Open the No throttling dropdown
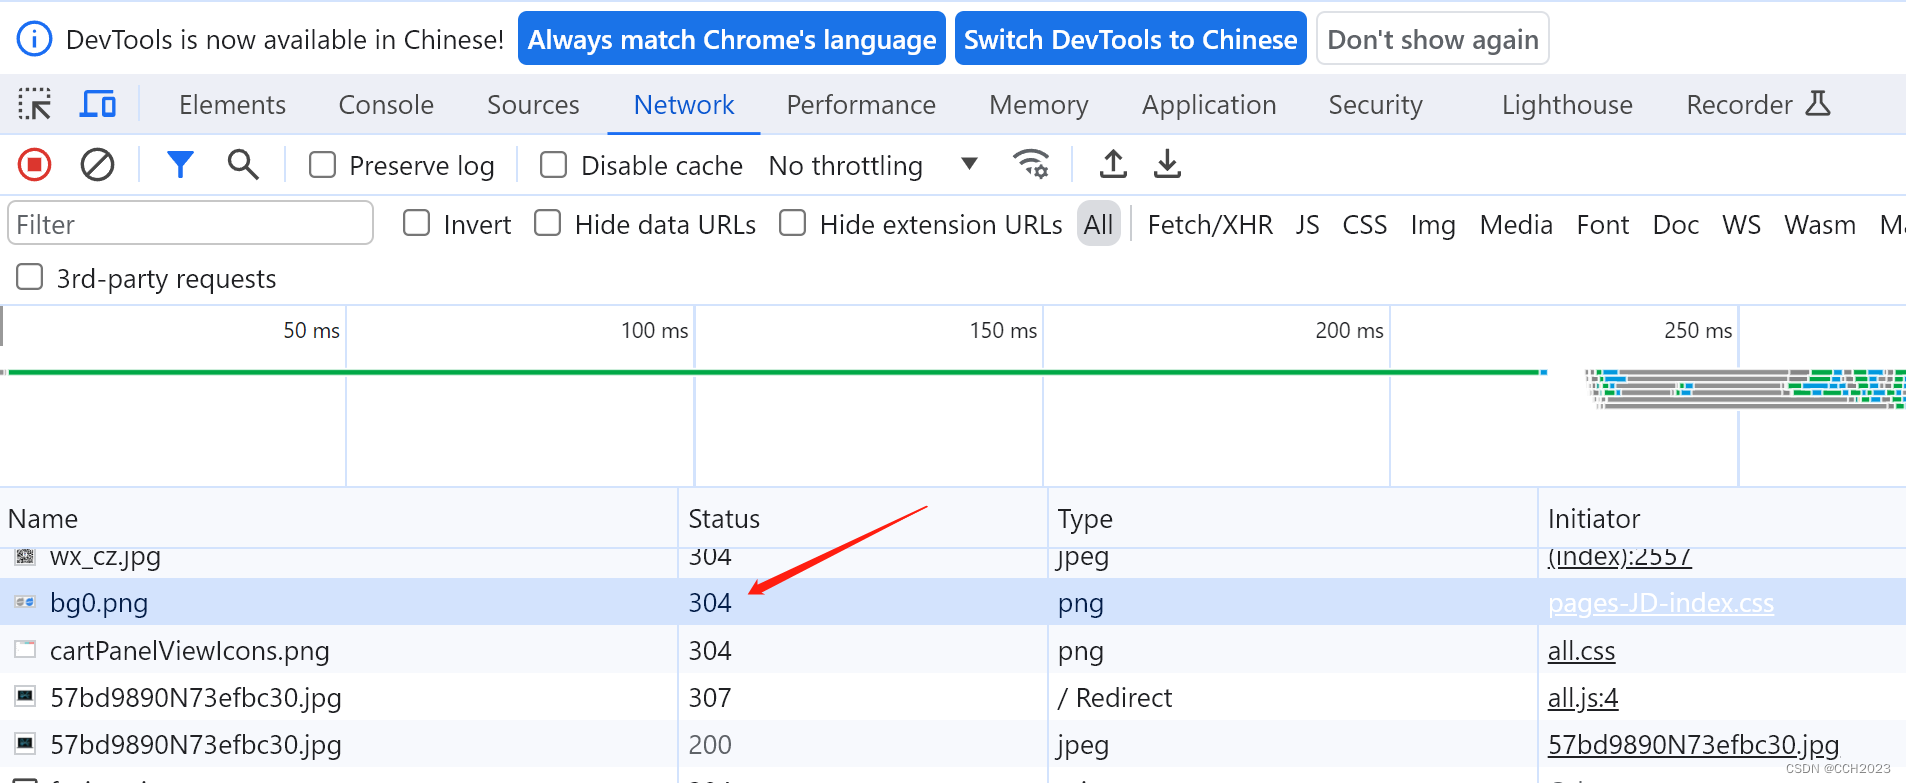 tap(872, 165)
